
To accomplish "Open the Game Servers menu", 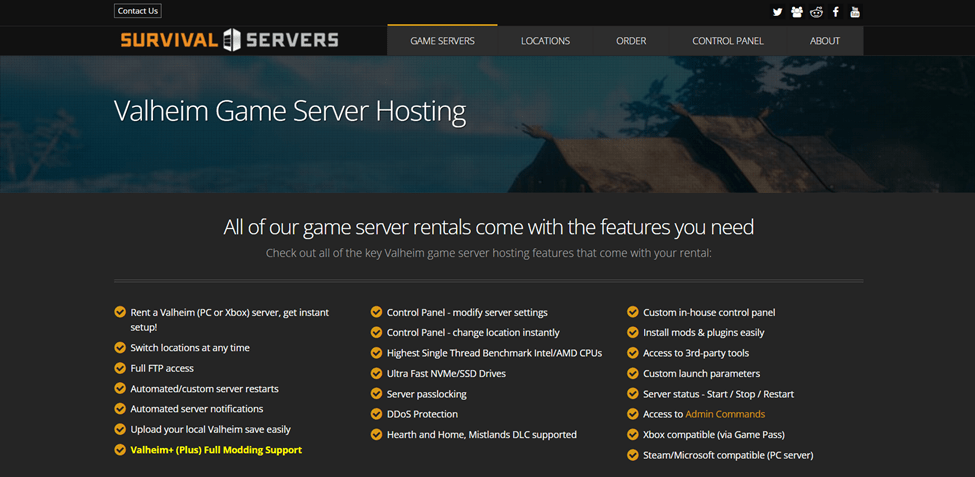I will [442, 41].
